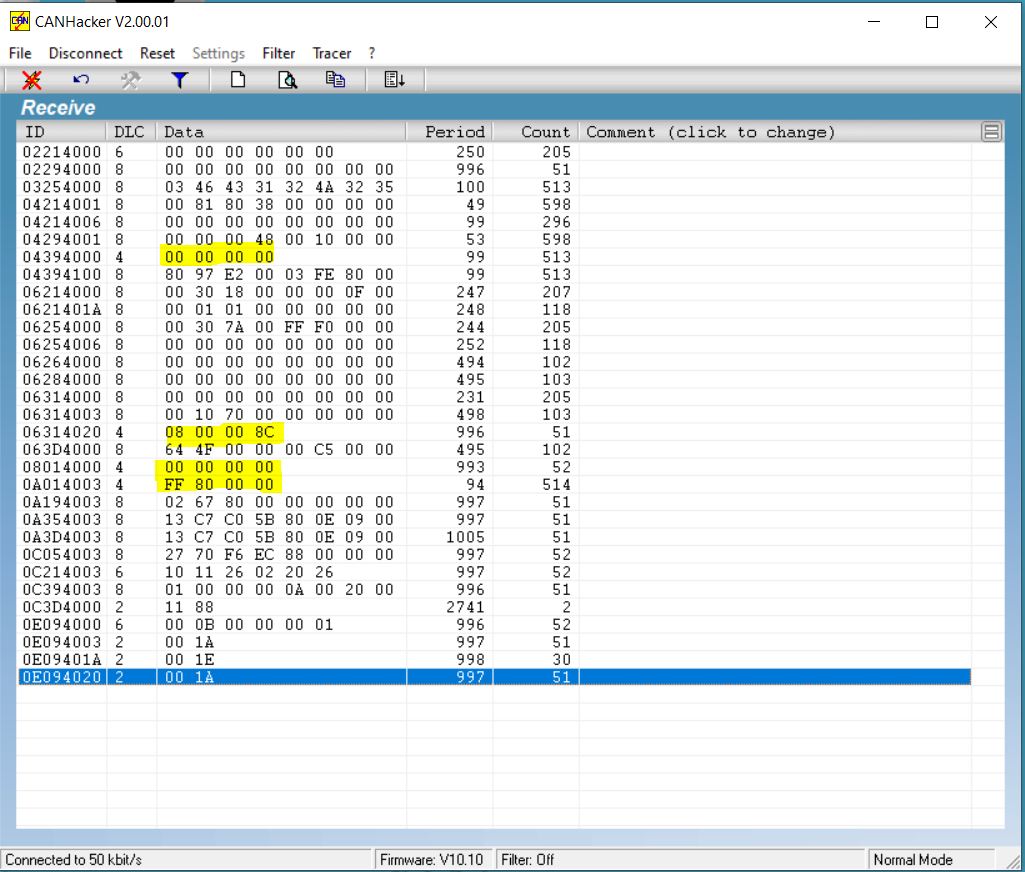Click 'Normal Mode' status bar entry
The width and height of the screenshot is (1025, 872).
913,860
